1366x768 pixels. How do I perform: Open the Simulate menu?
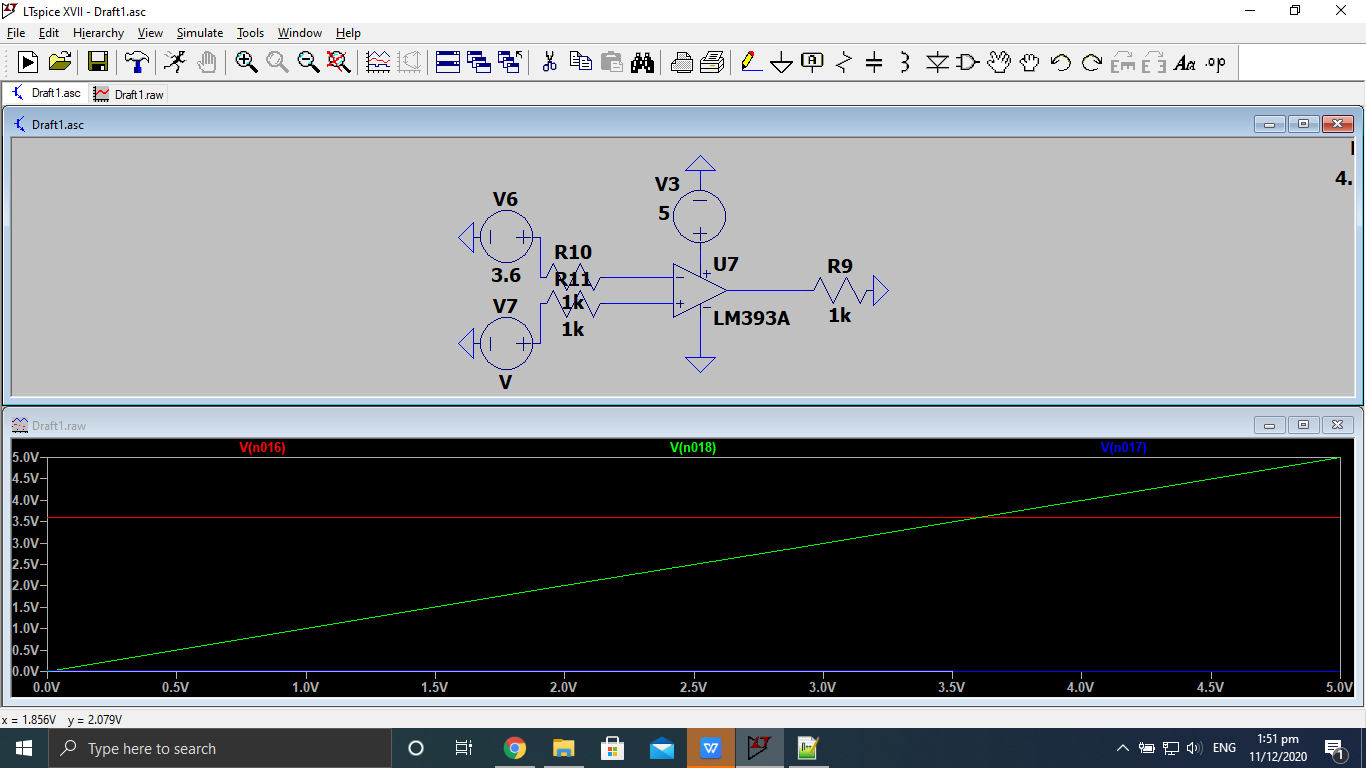(200, 33)
